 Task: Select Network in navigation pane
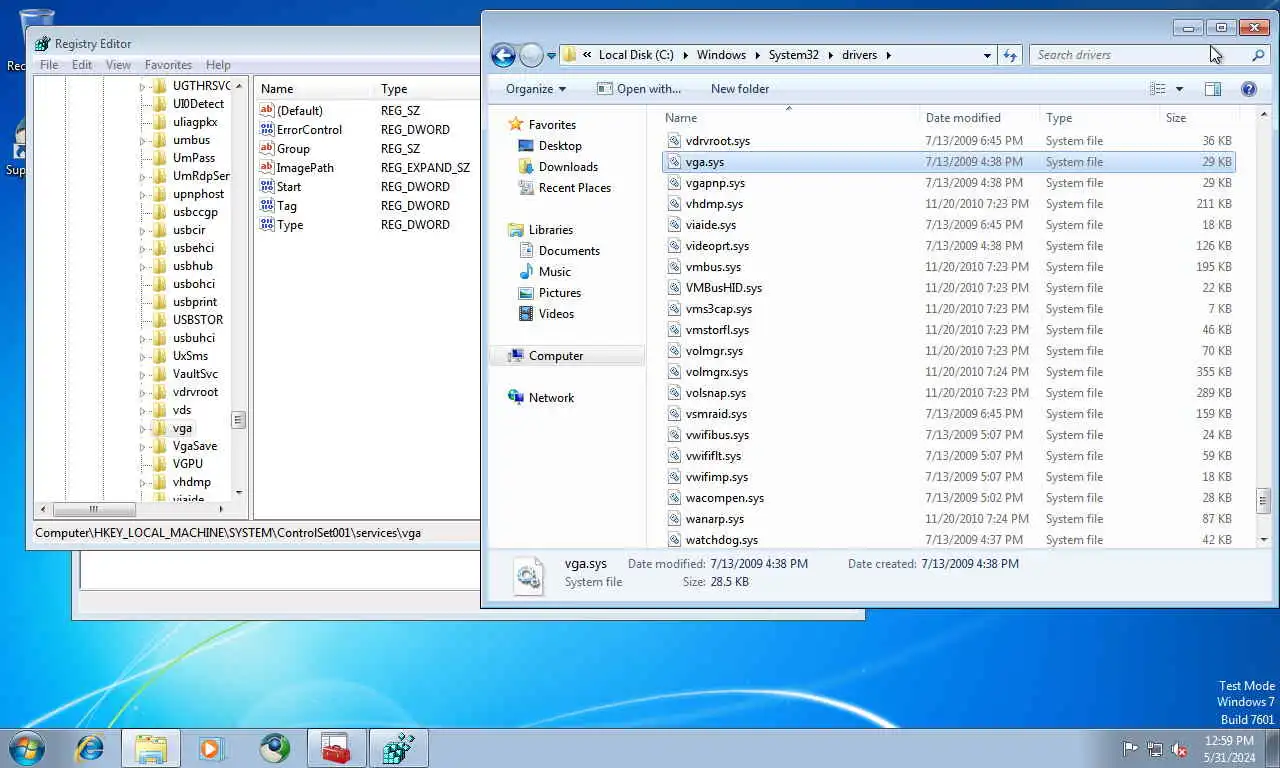(551, 398)
